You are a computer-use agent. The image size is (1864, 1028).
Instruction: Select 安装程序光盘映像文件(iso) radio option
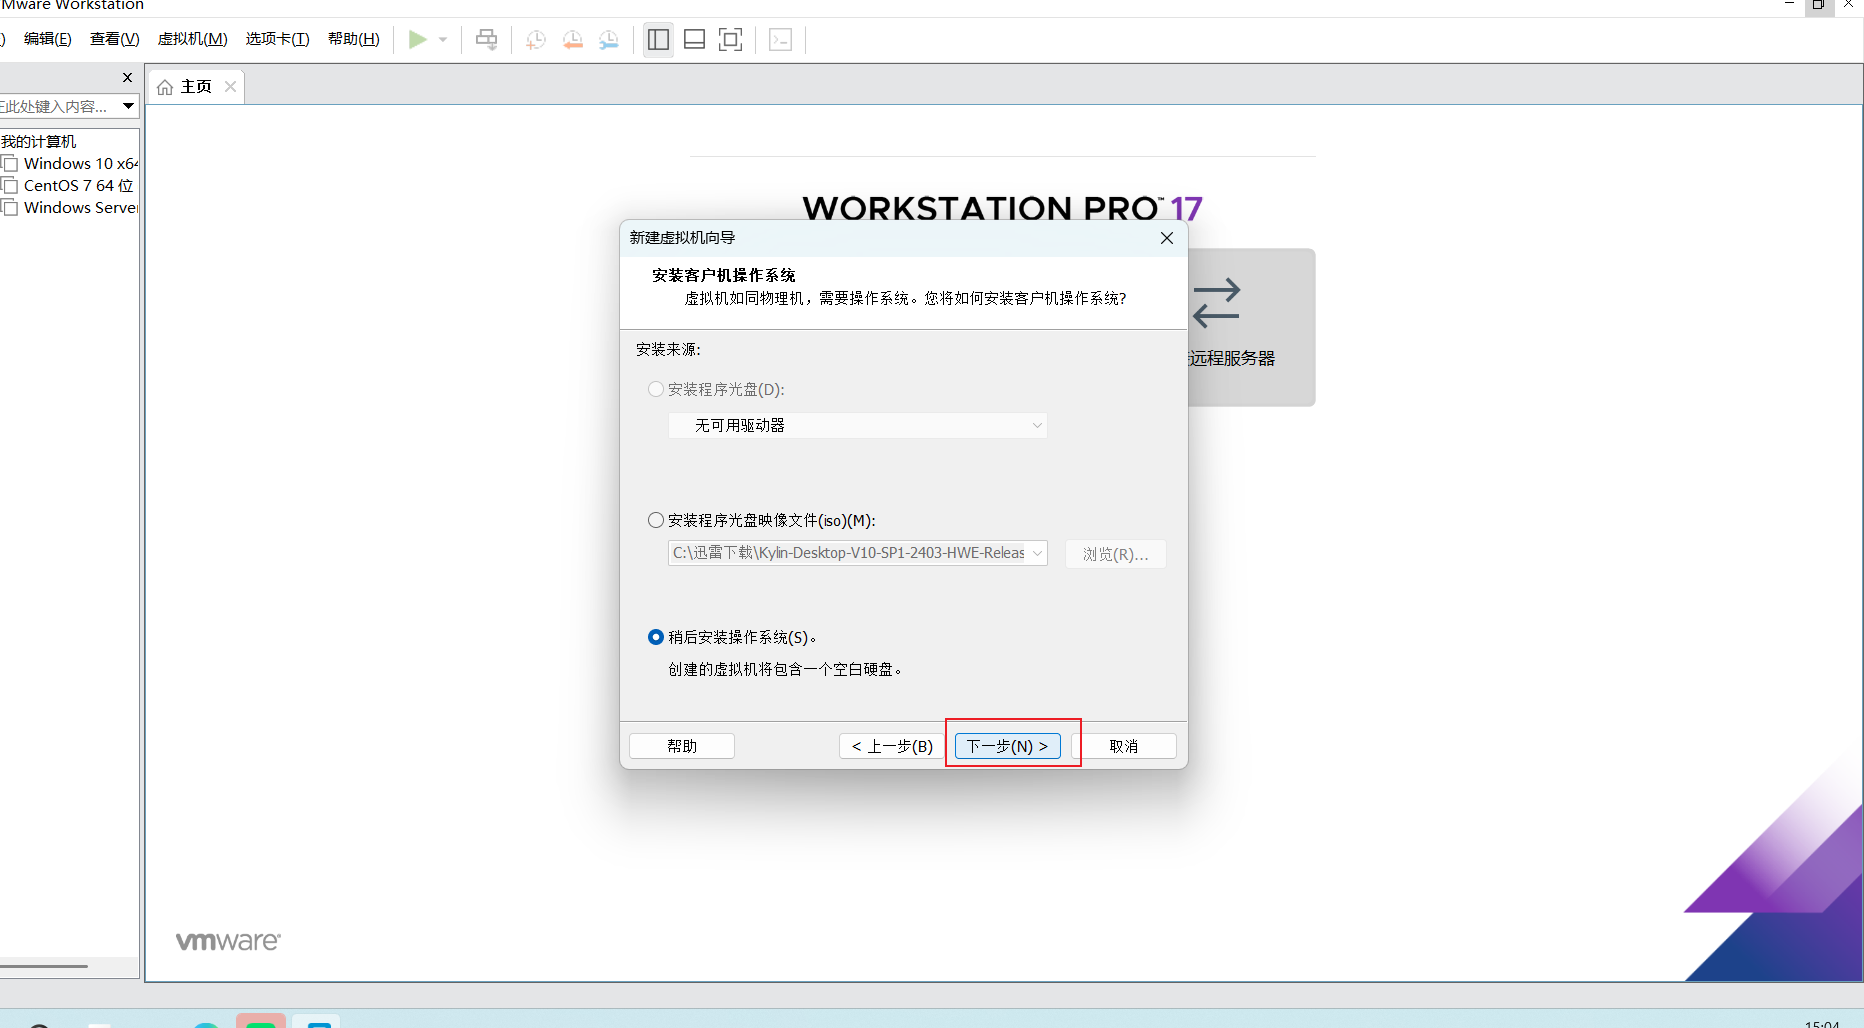(656, 520)
